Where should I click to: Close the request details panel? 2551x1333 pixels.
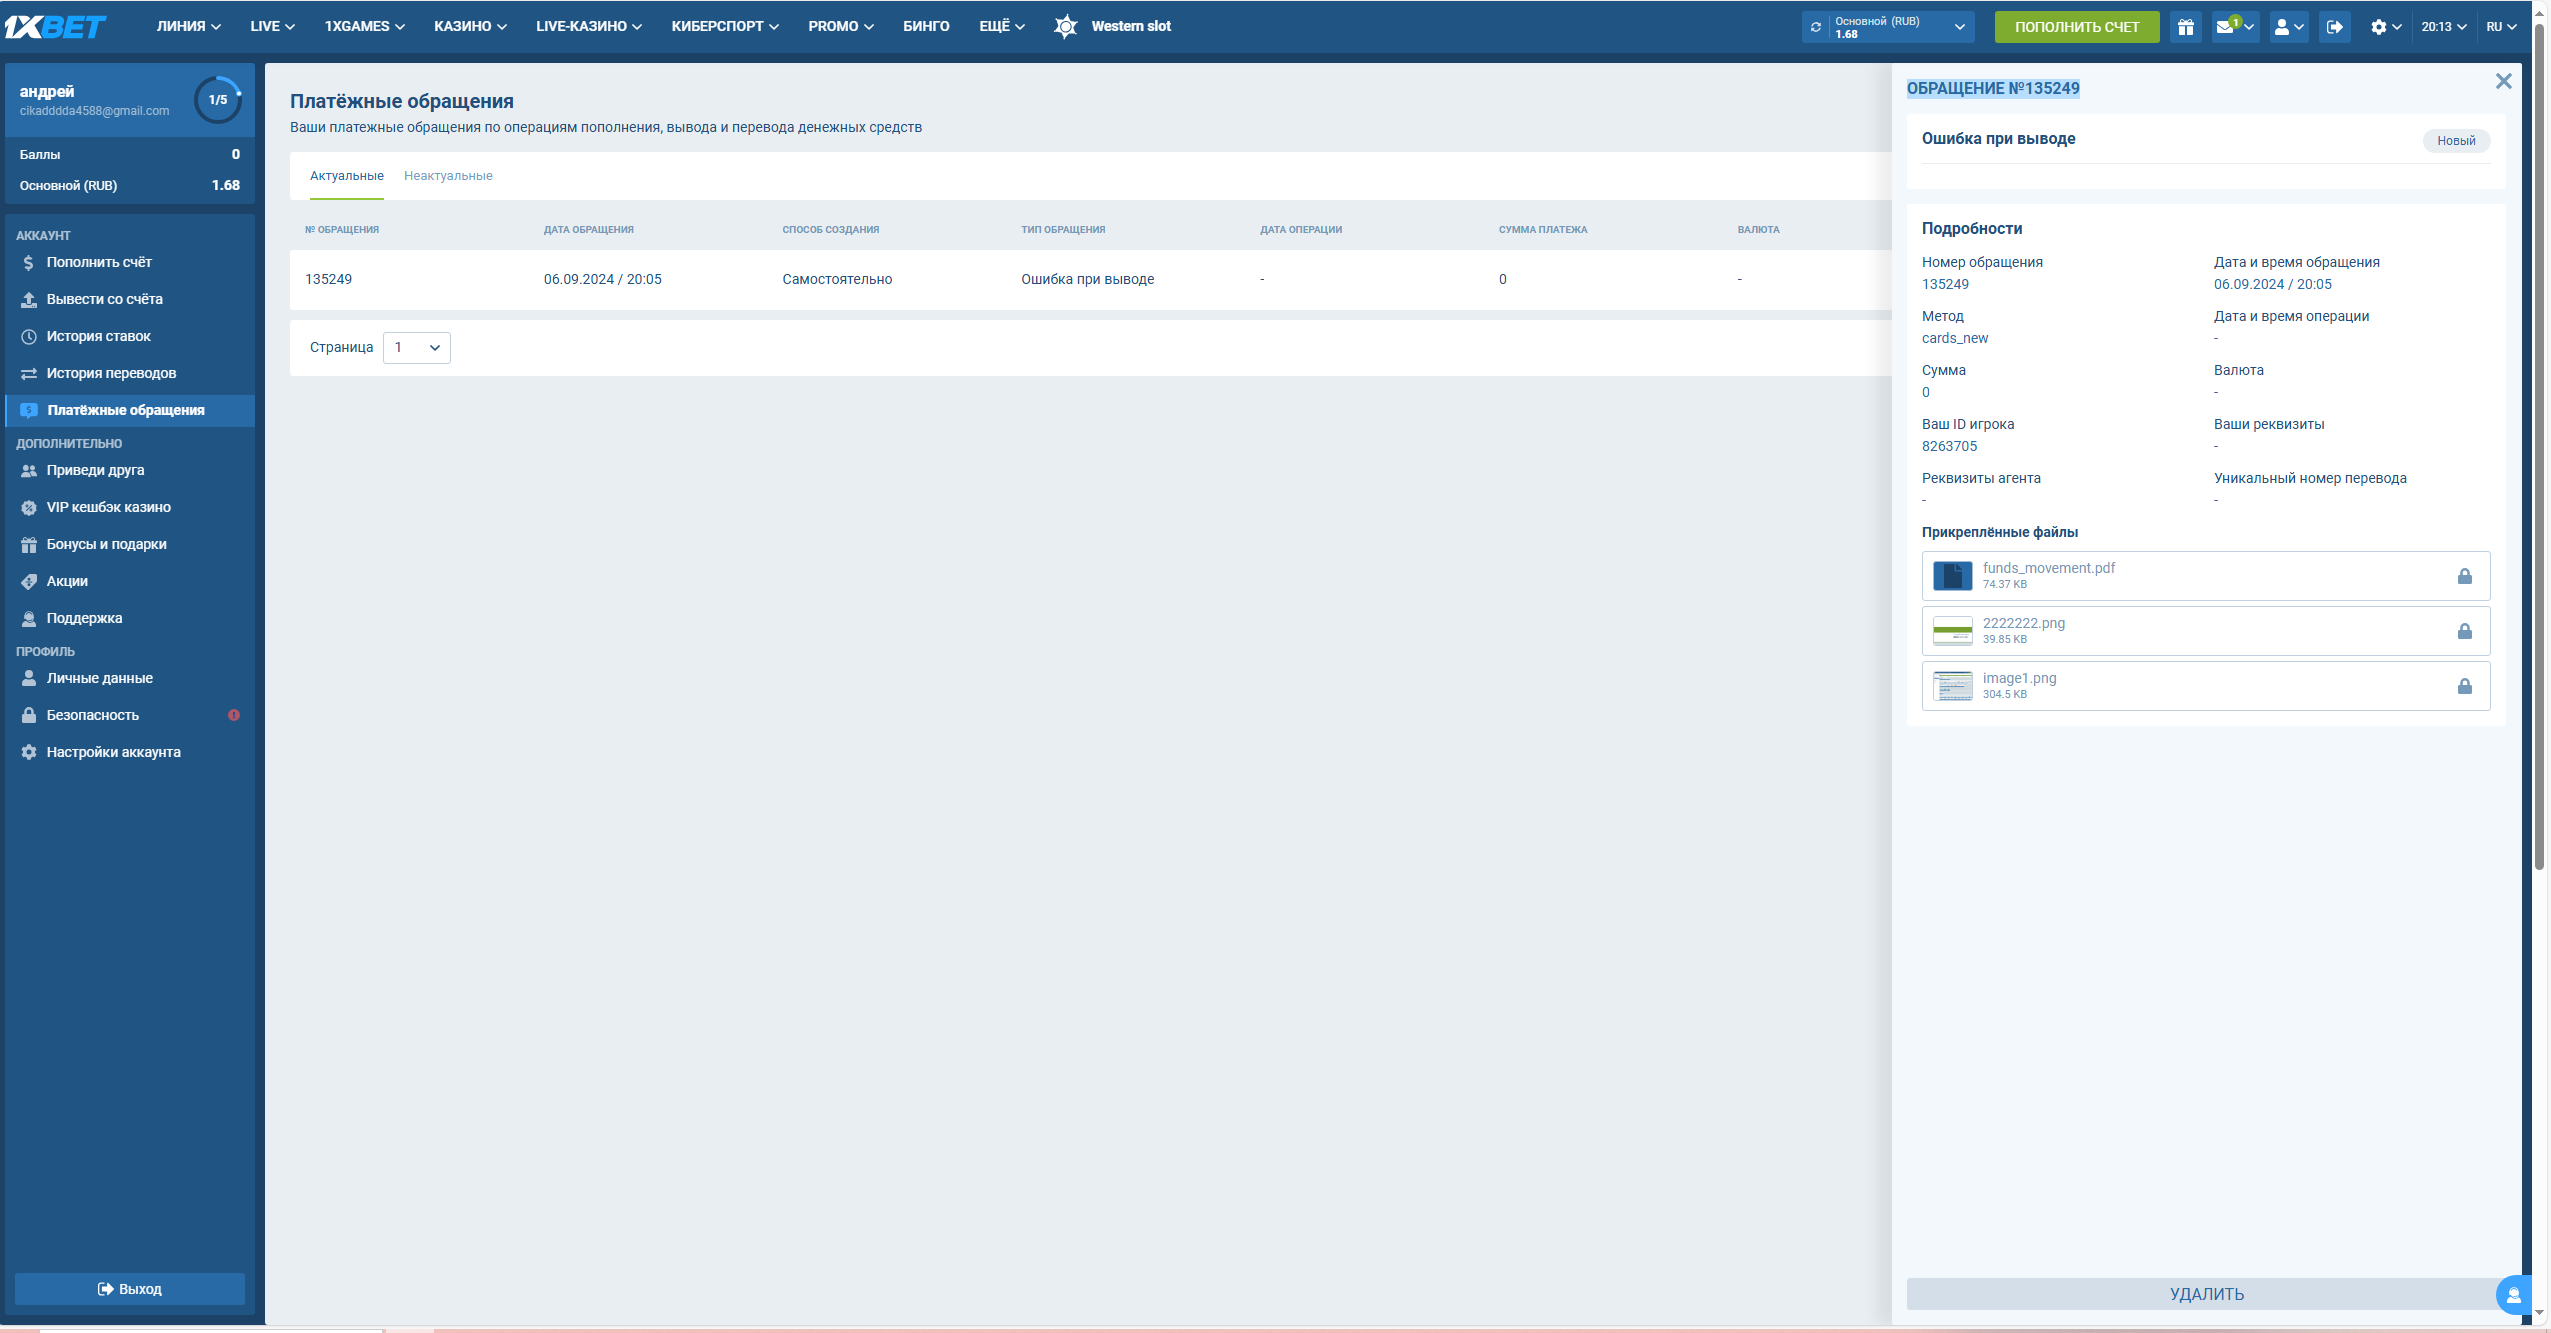2503,81
